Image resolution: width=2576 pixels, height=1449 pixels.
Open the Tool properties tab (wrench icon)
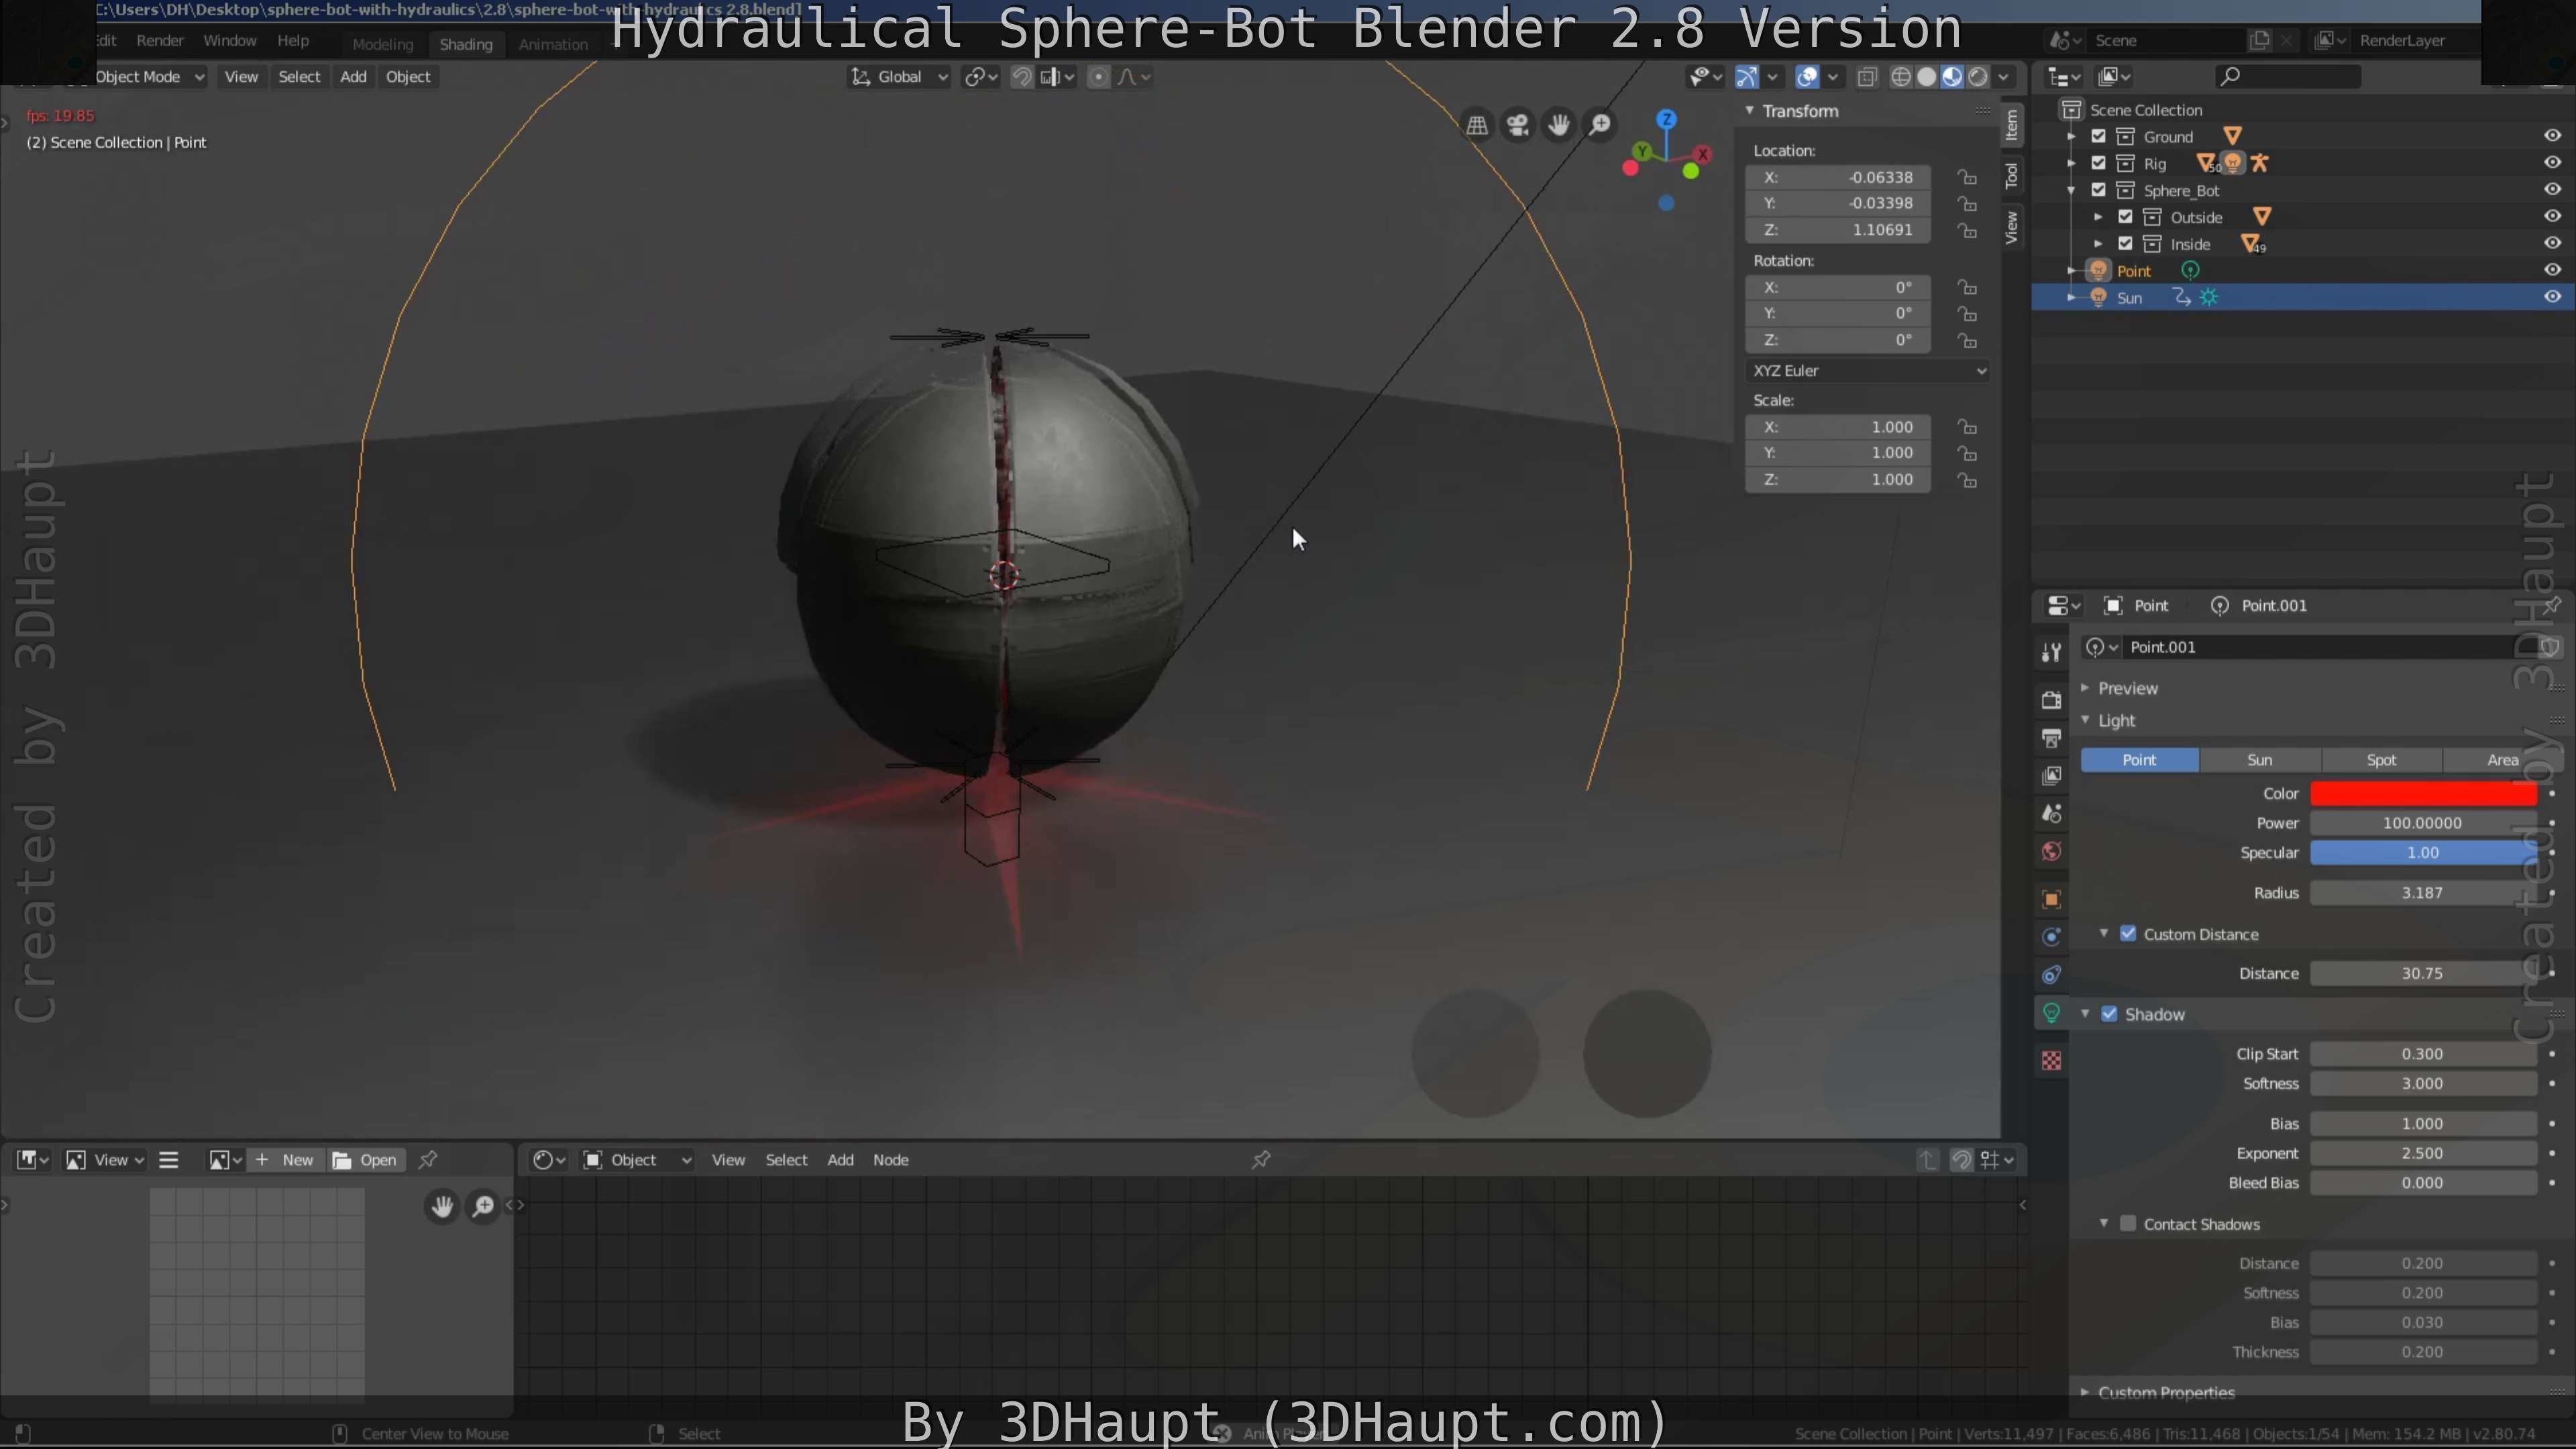[x=2051, y=652]
